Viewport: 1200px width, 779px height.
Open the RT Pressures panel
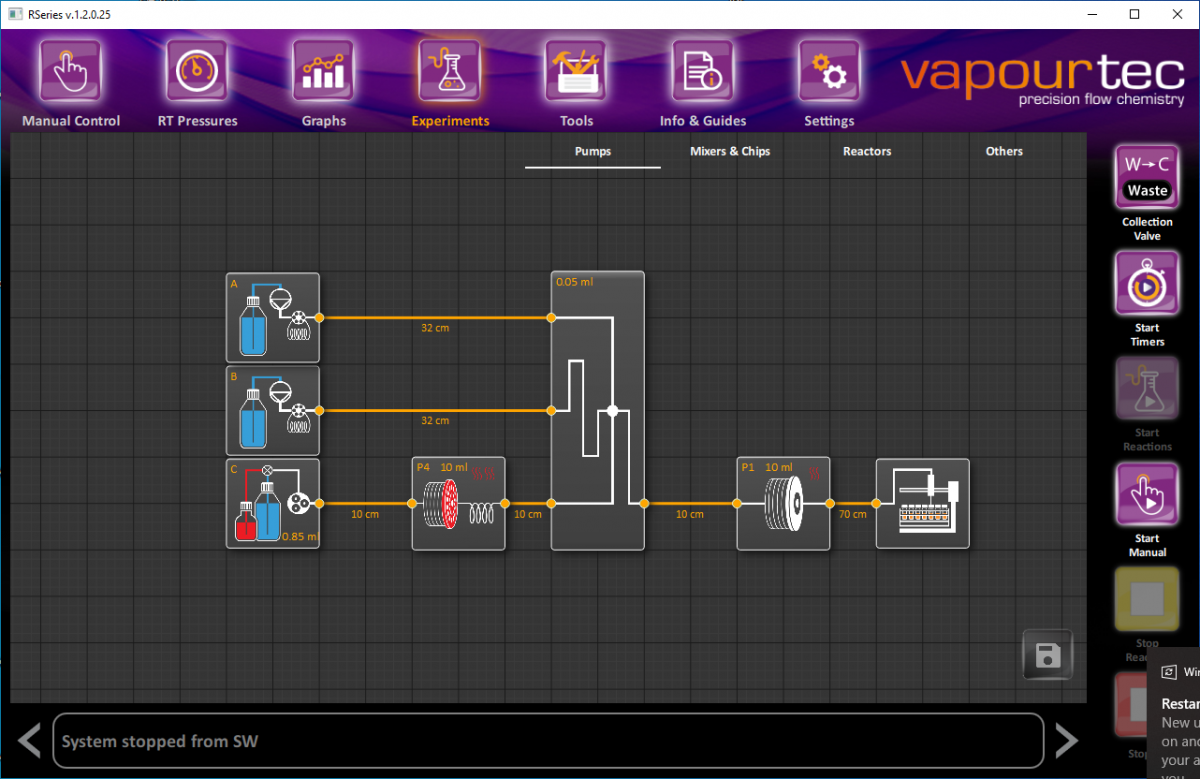click(196, 80)
